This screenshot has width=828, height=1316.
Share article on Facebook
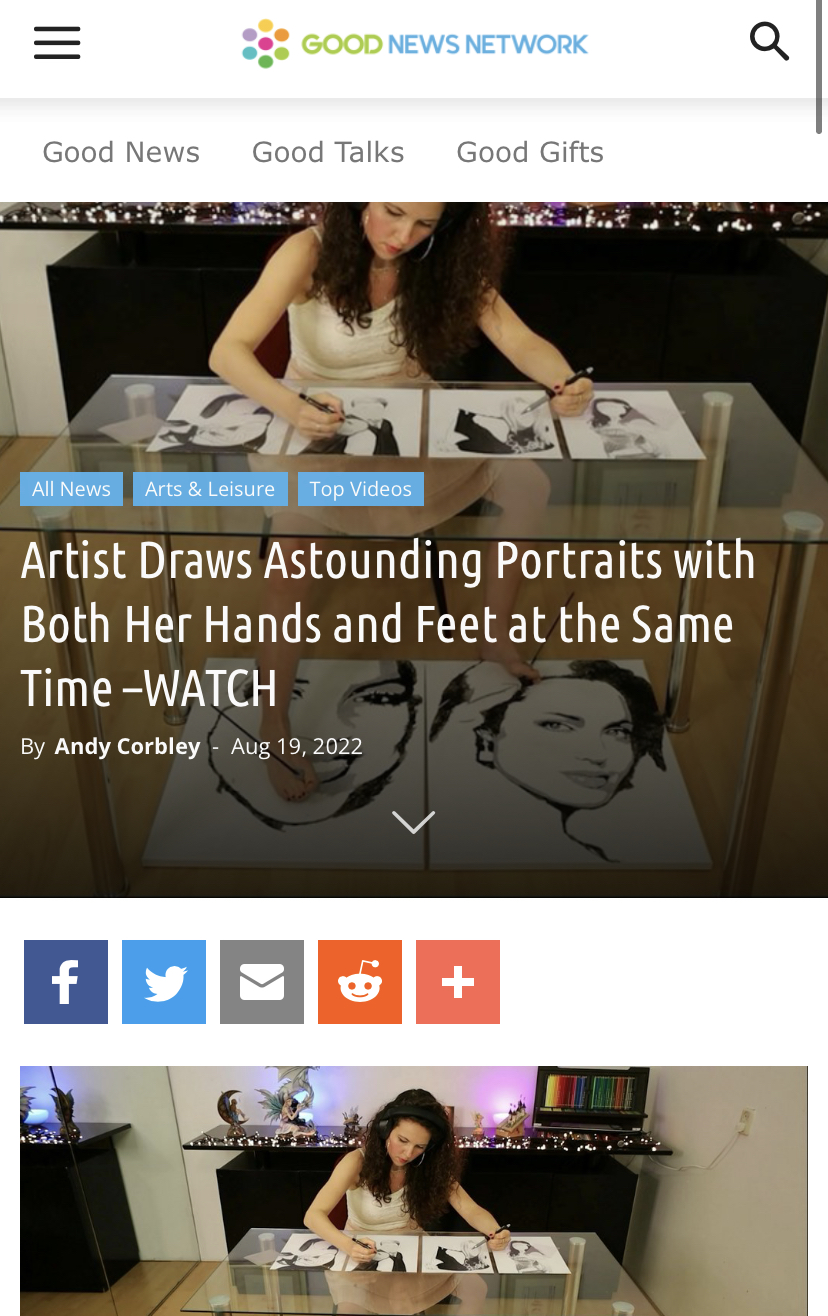tap(66, 982)
